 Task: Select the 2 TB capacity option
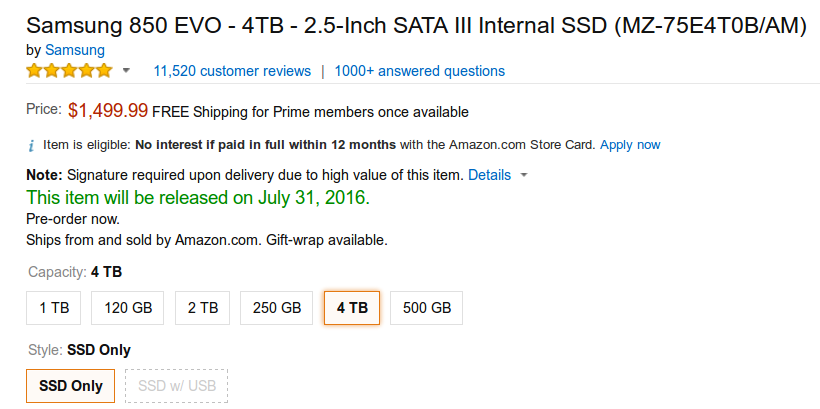(x=203, y=308)
